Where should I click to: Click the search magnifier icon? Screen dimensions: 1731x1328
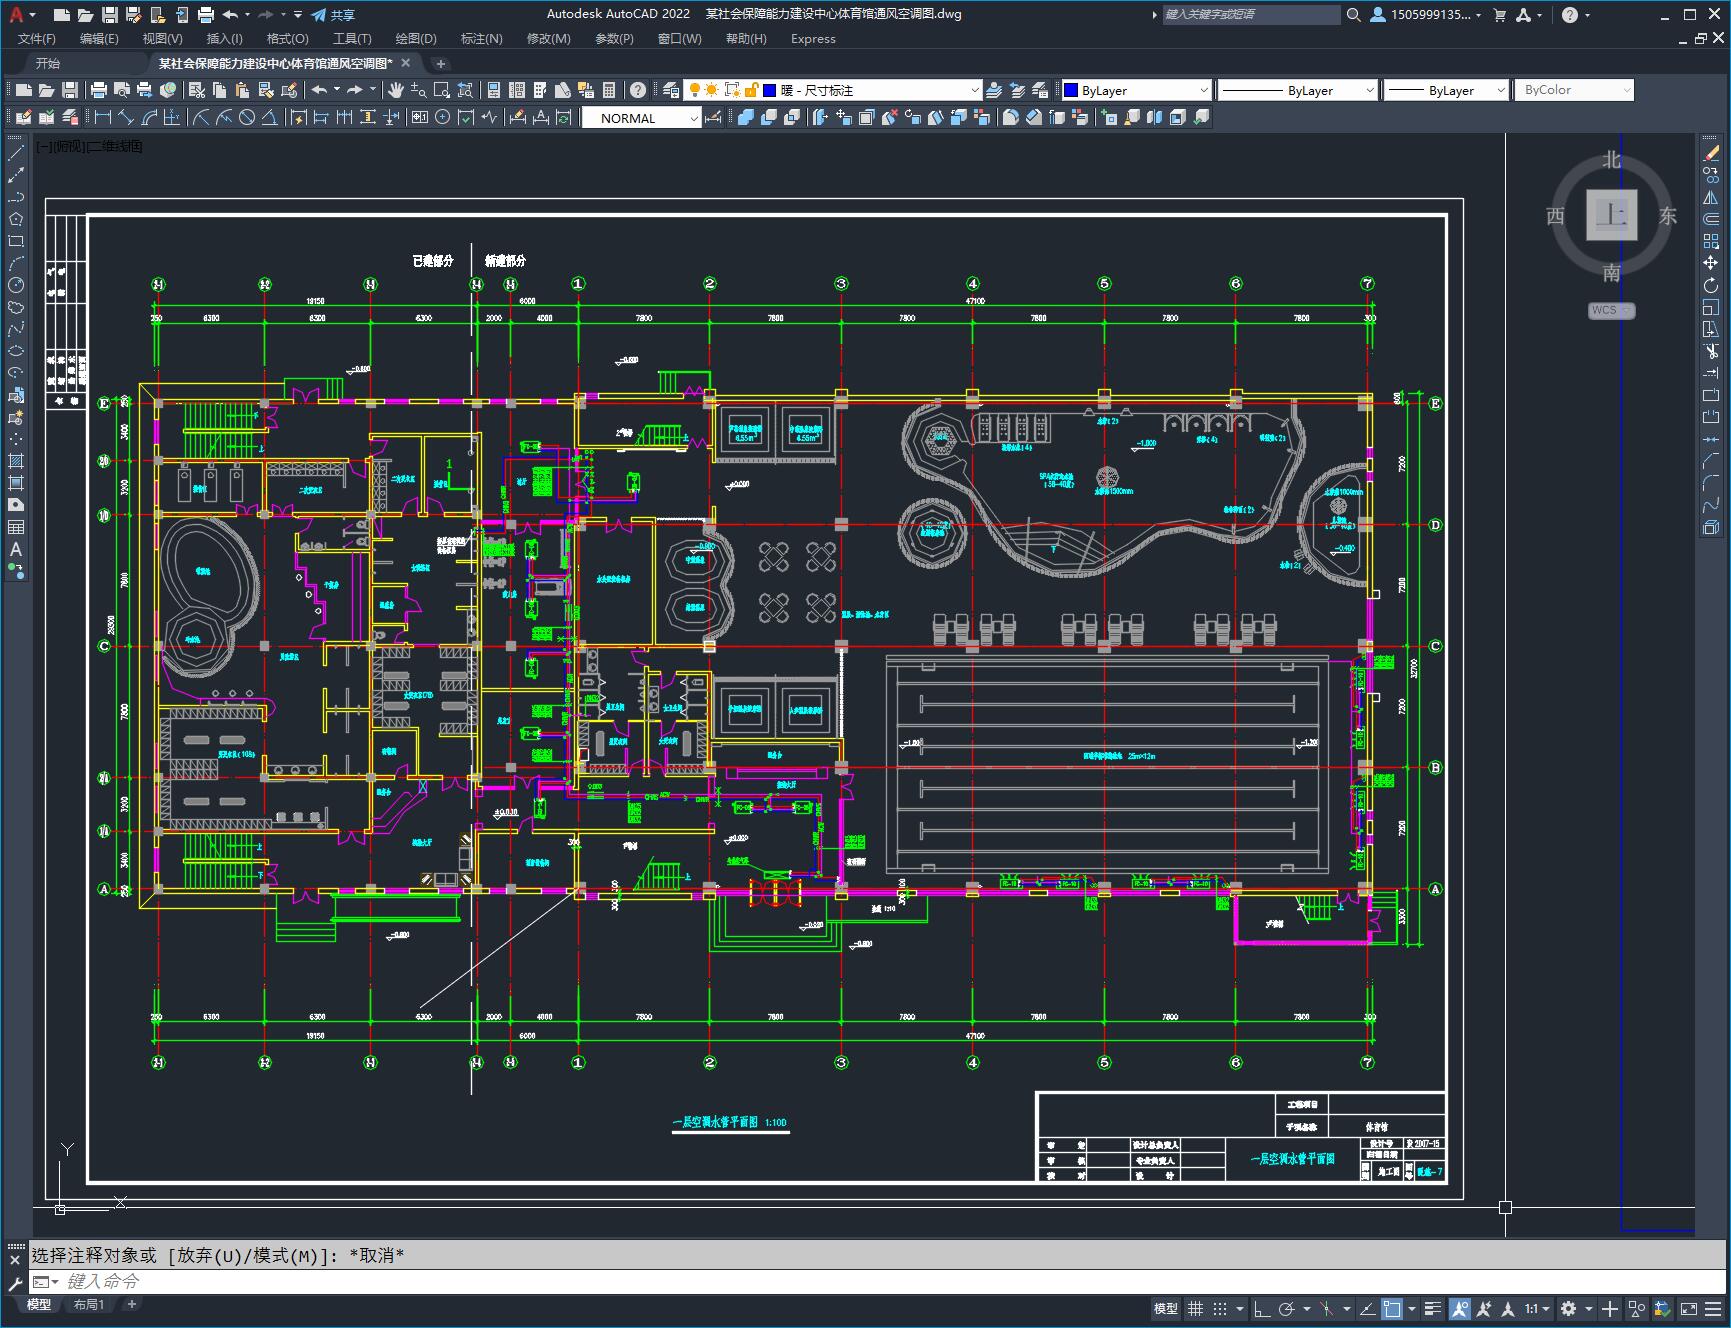click(x=1353, y=15)
